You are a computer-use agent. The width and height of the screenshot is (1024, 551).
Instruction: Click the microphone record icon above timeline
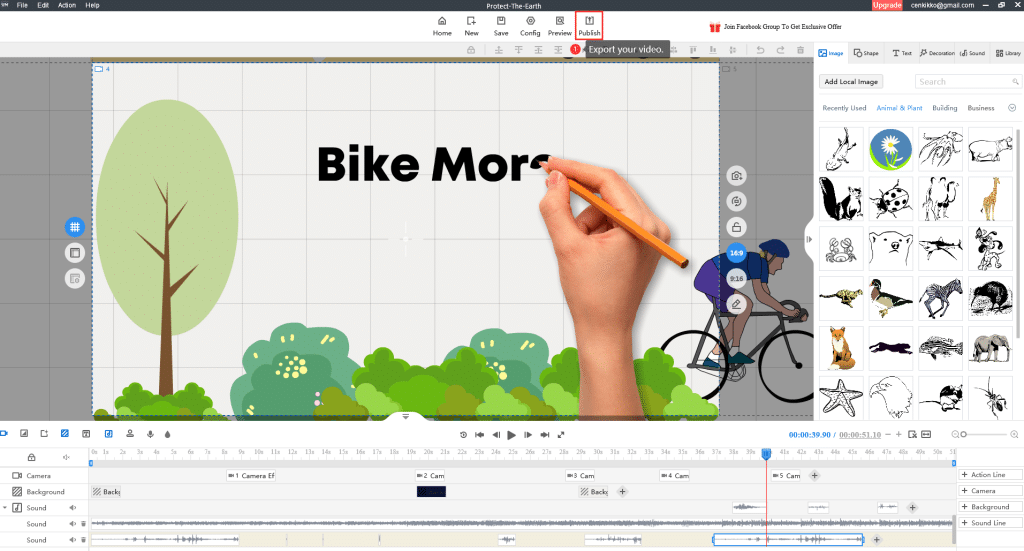tap(150, 434)
